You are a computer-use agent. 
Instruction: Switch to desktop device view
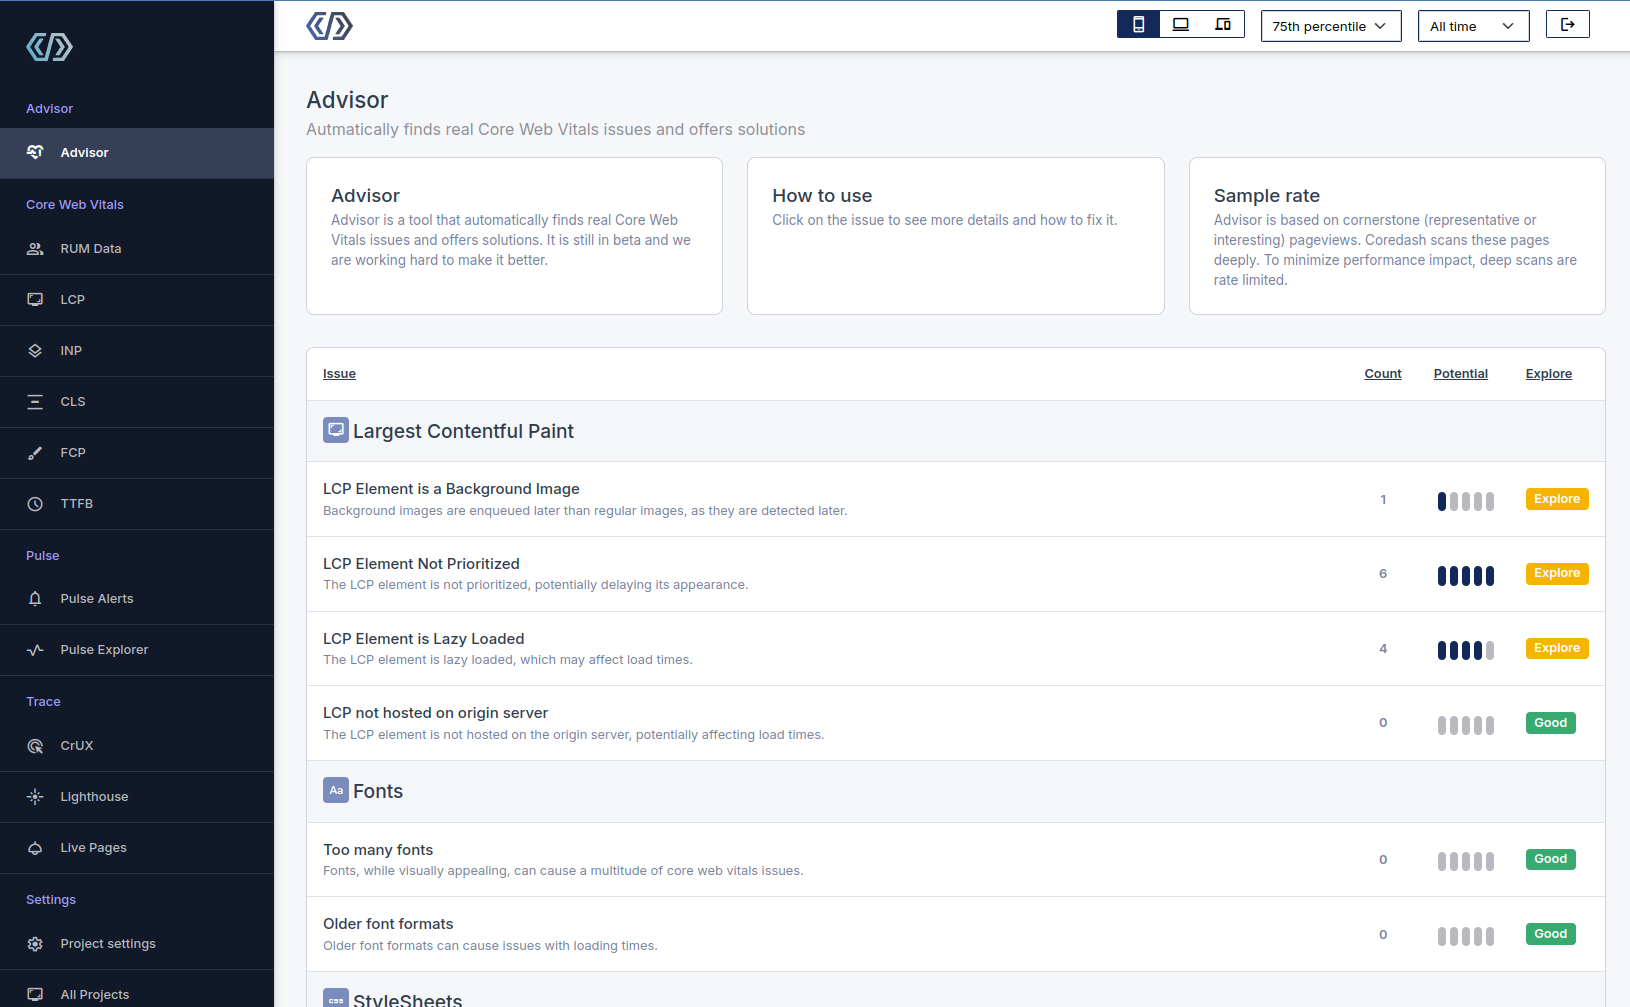1181,25
